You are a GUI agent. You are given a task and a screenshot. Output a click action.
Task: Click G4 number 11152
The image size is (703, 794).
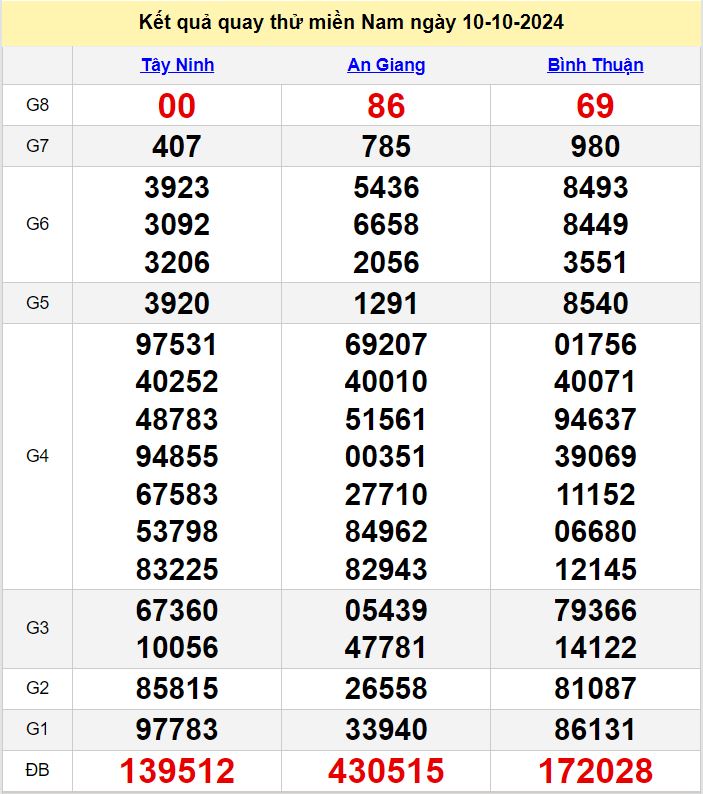(x=595, y=494)
